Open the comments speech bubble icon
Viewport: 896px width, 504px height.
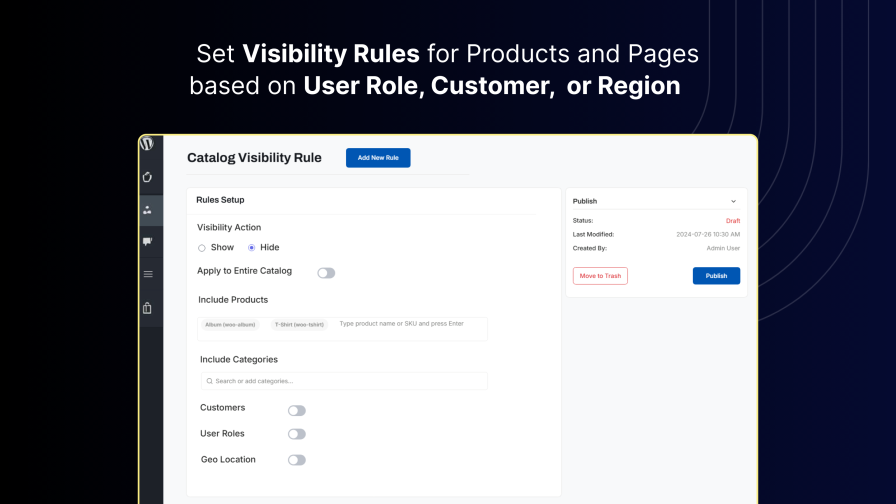pyautogui.click(x=148, y=241)
